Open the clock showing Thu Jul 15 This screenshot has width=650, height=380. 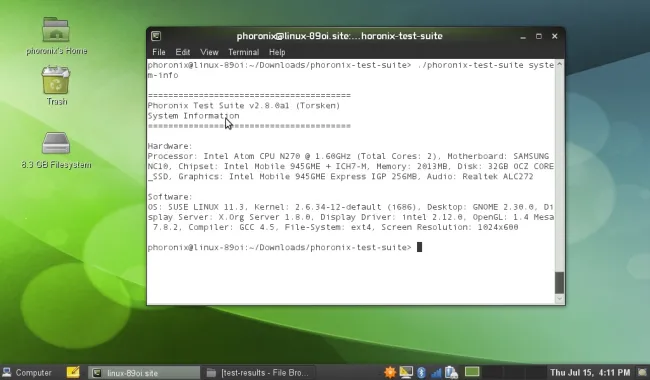click(x=590, y=373)
